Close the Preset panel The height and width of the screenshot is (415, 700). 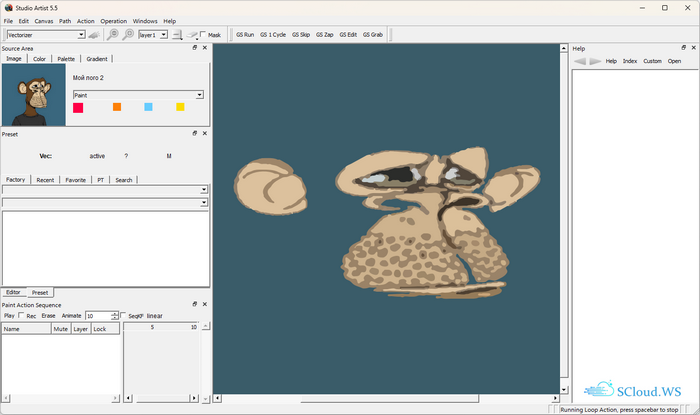click(205, 133)
